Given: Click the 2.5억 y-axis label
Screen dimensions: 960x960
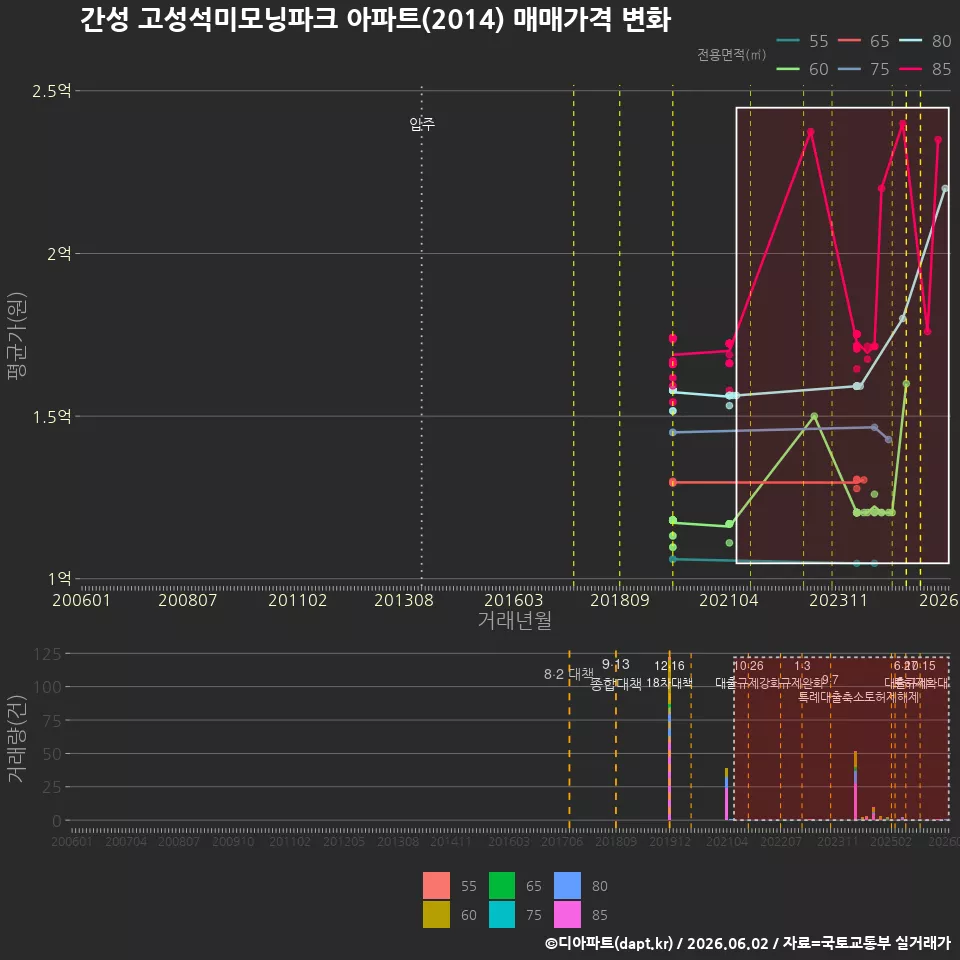Looking at the screenshot, I should click(x=52, y=91).
